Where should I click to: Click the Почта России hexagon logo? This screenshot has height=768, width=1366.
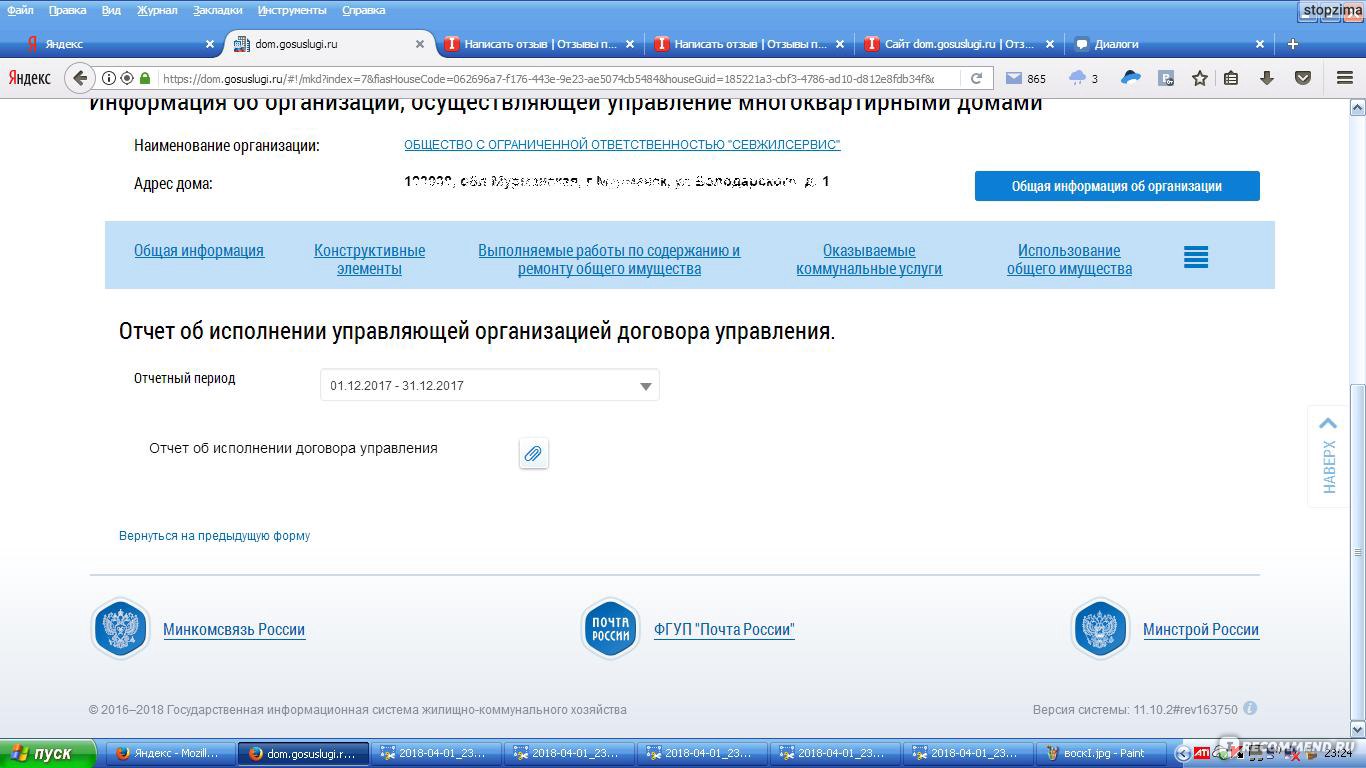coord(611,629)
